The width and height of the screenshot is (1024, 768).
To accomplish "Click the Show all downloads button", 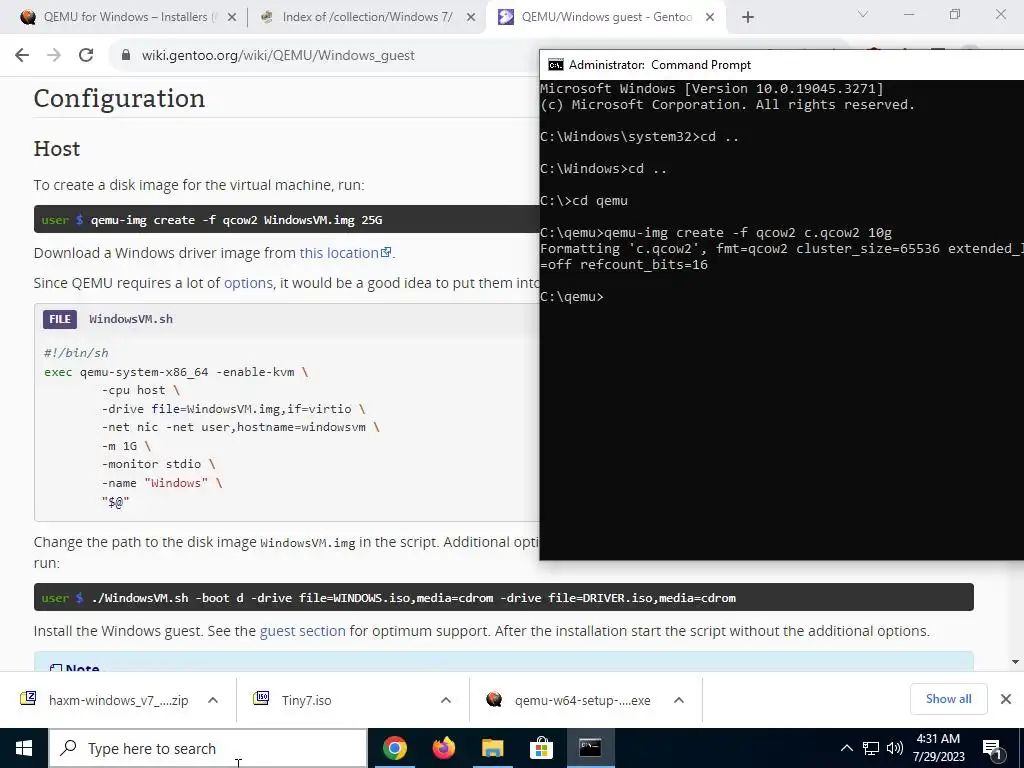I will (948, 699).
